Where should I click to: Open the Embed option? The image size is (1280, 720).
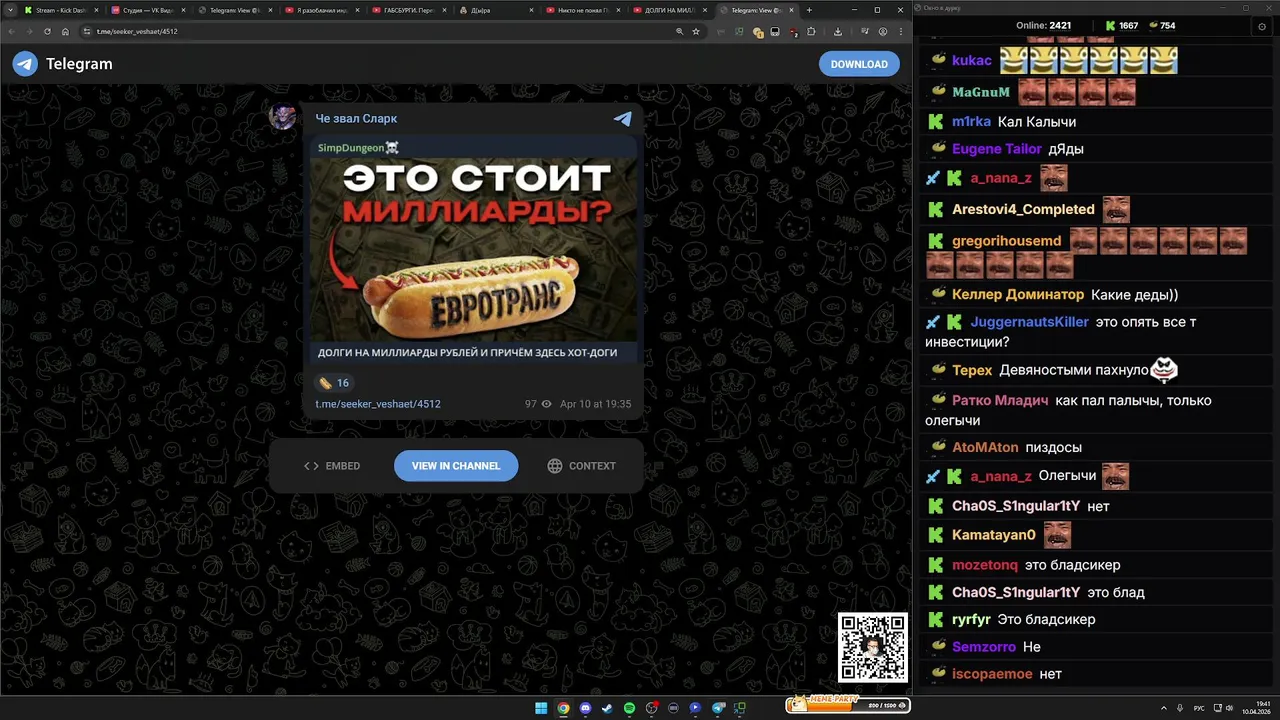coord(332,466)
